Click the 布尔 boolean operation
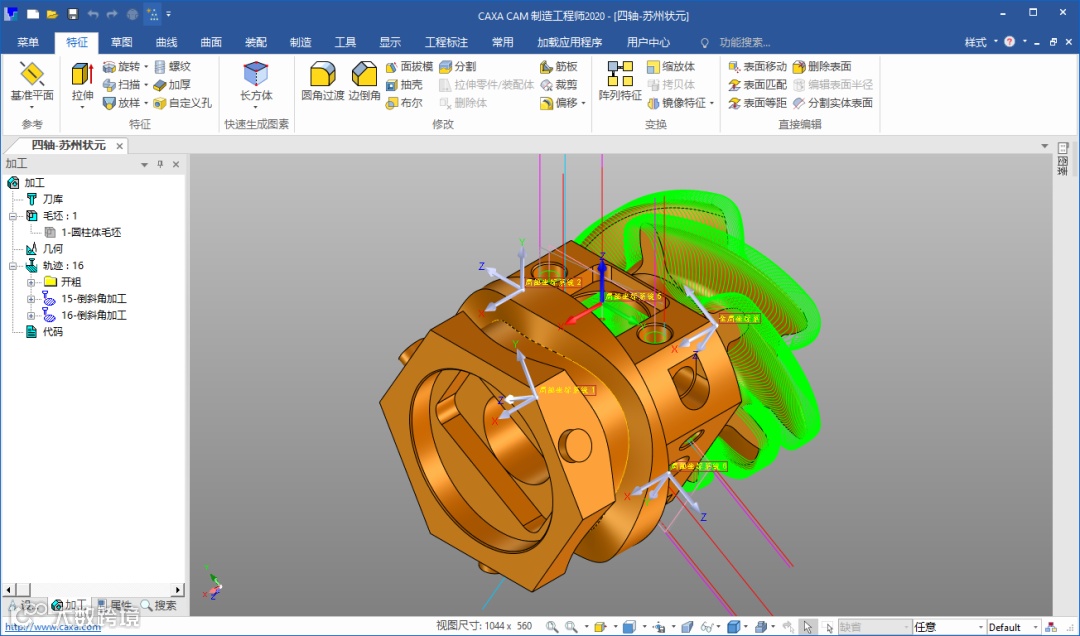This screenshot has height=636, width=1080. pyautogui.click(x=404, y=103)
